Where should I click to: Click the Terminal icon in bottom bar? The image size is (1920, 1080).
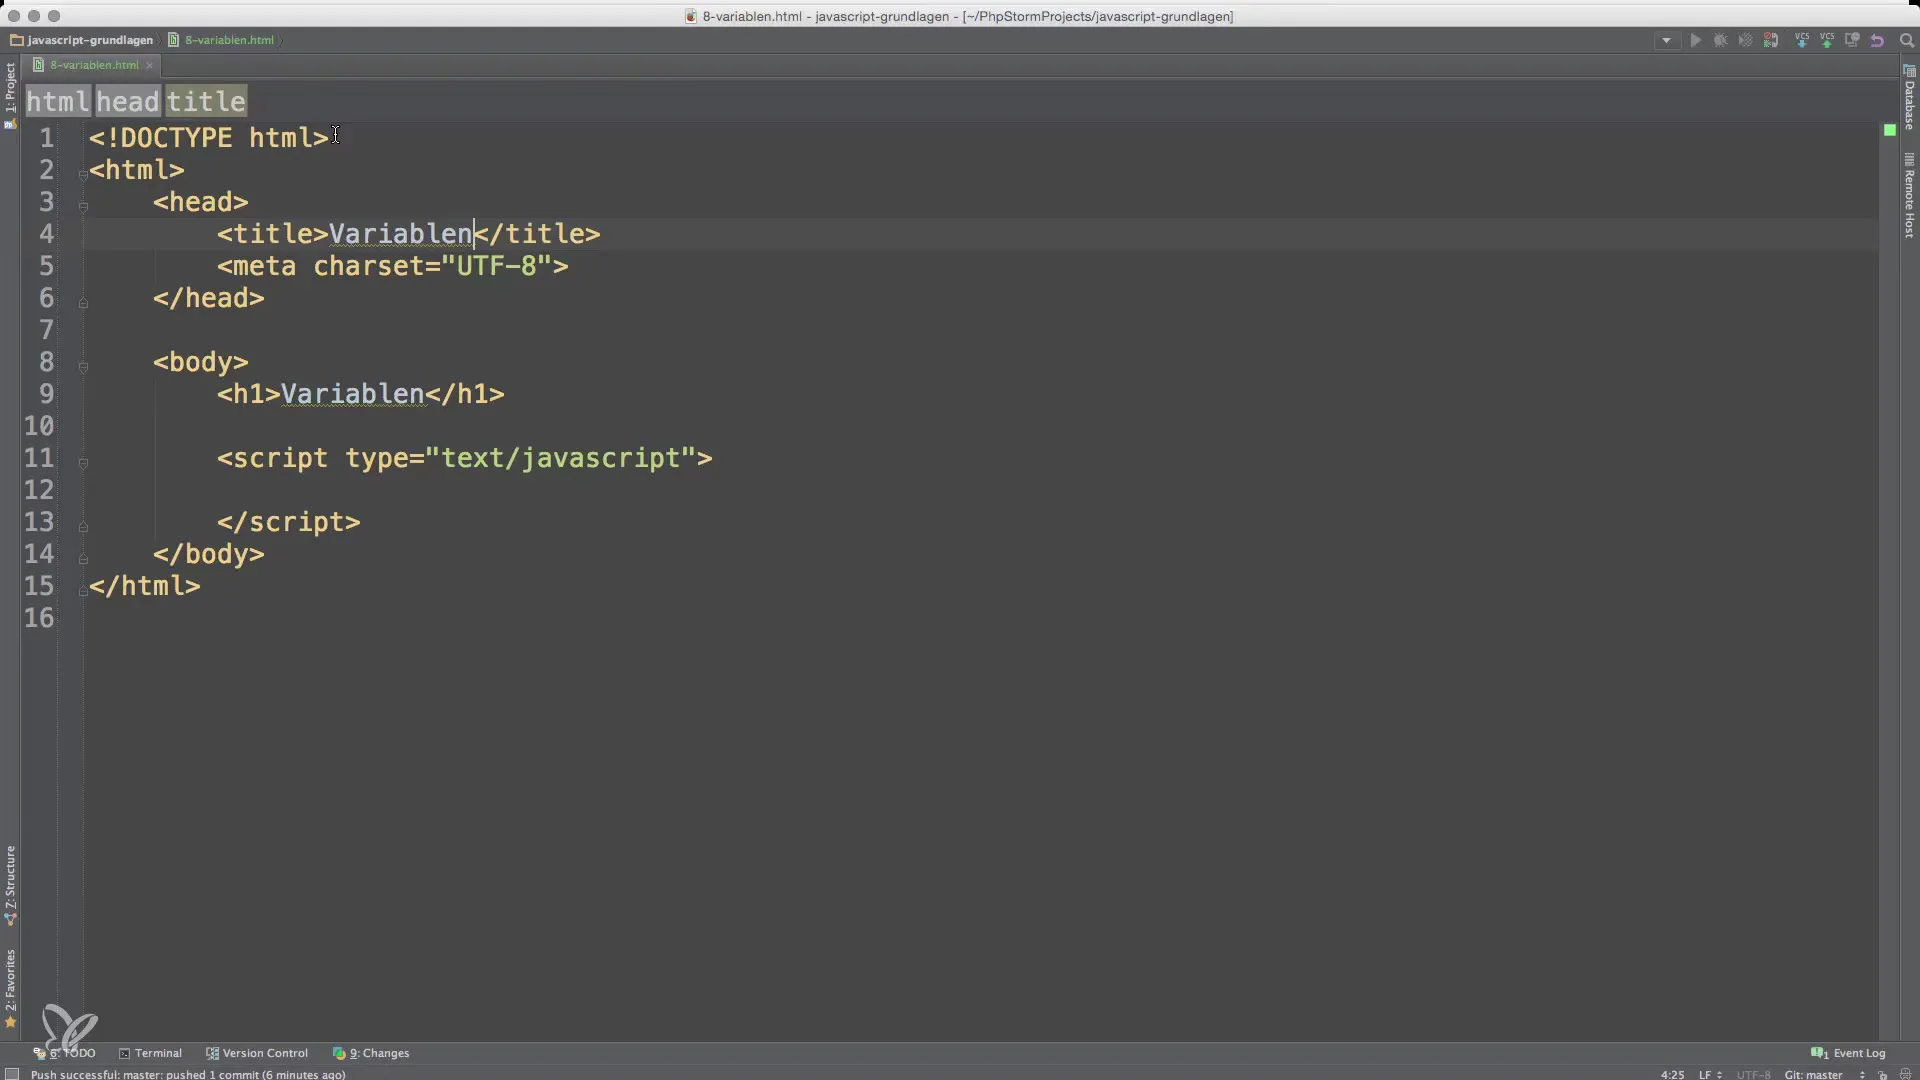coord(124,1053)
